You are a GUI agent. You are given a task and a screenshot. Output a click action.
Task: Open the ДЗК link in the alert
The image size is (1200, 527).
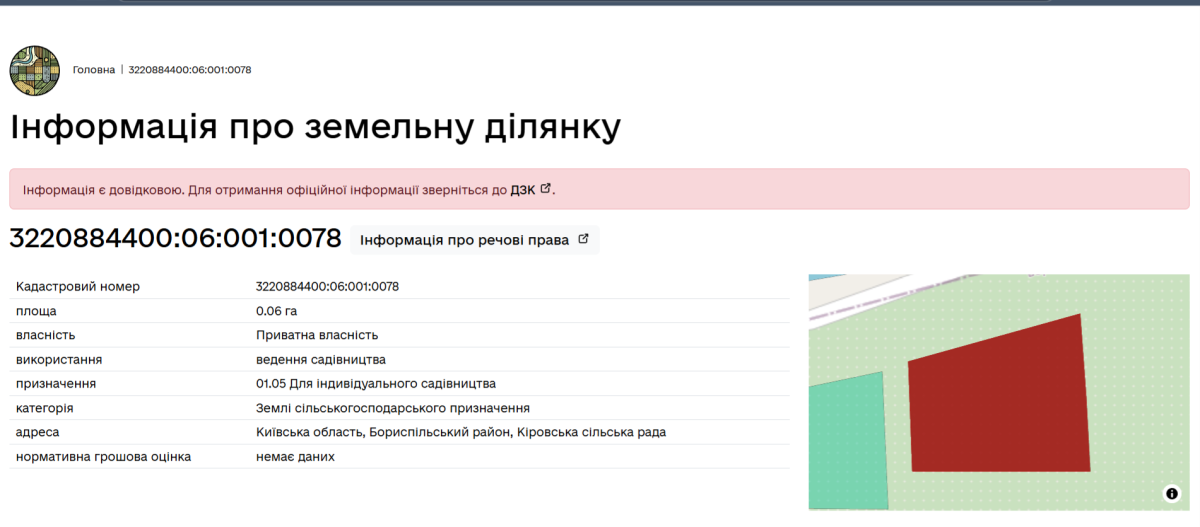point(523,189)
